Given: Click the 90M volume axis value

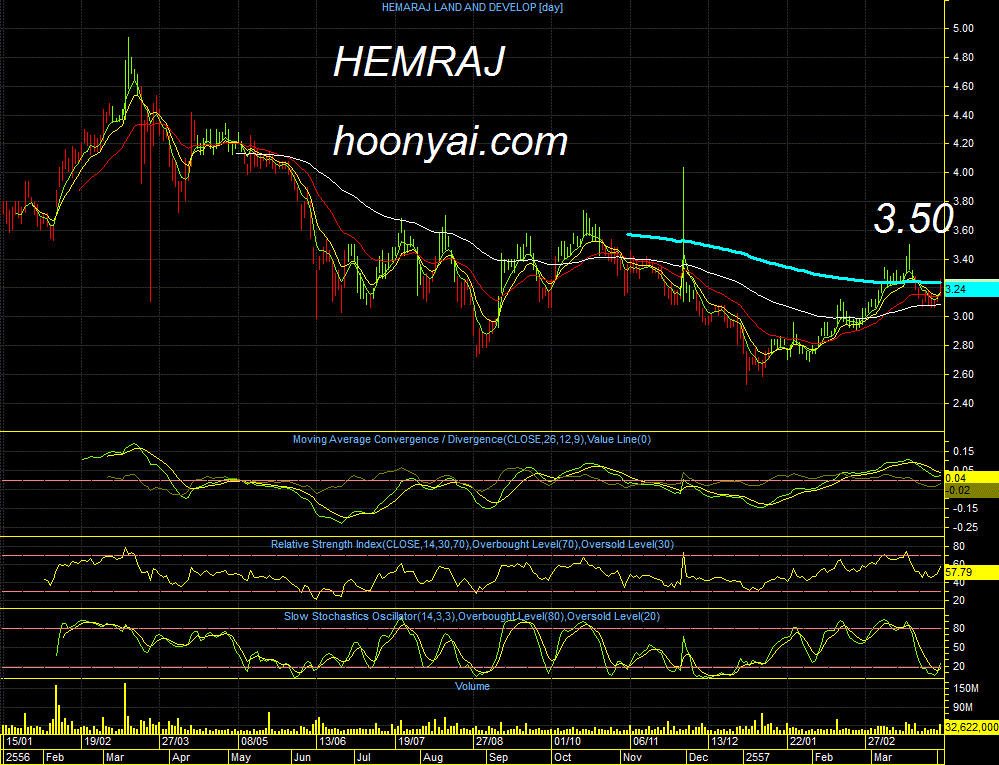Looking at the screenshot, I should click(963, 708).
